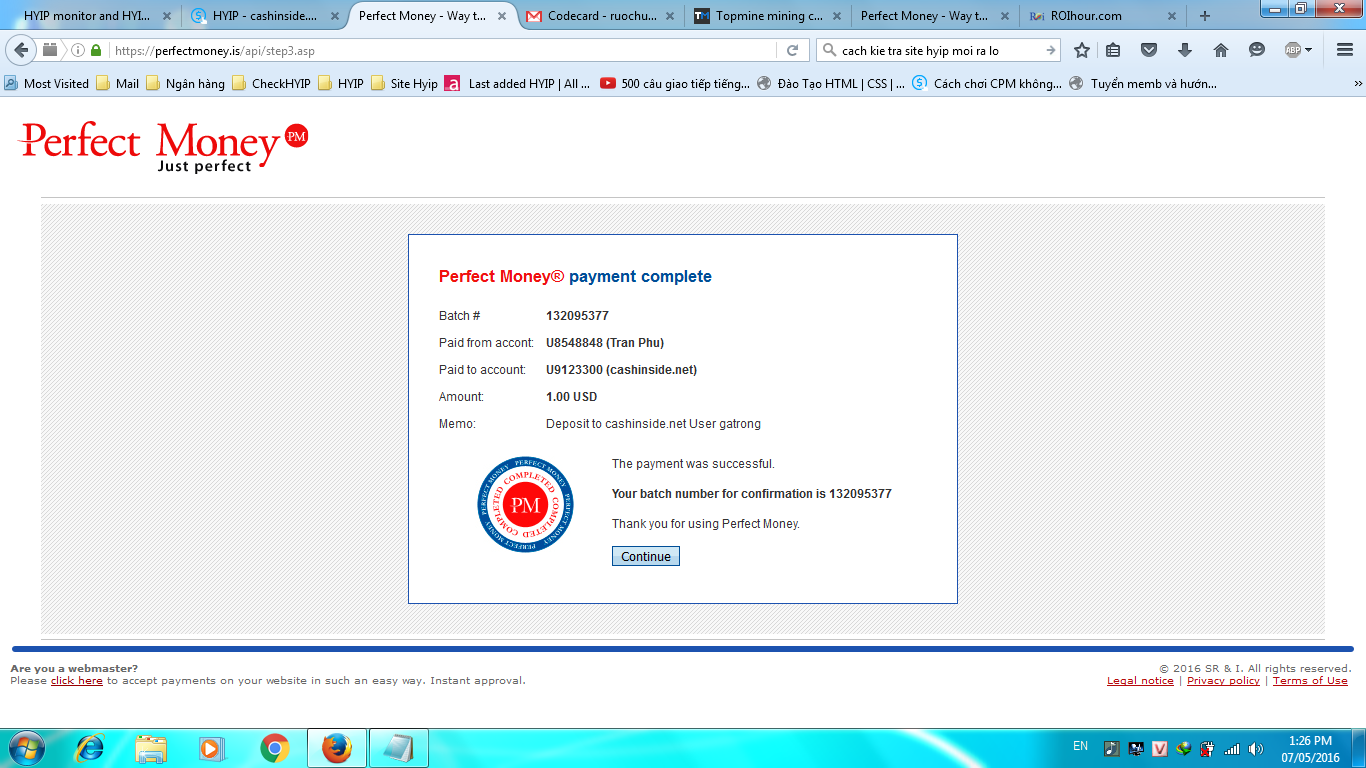Follow the 'click here' webmaster link
The image size is (1366, 768).
coord(77,681)
